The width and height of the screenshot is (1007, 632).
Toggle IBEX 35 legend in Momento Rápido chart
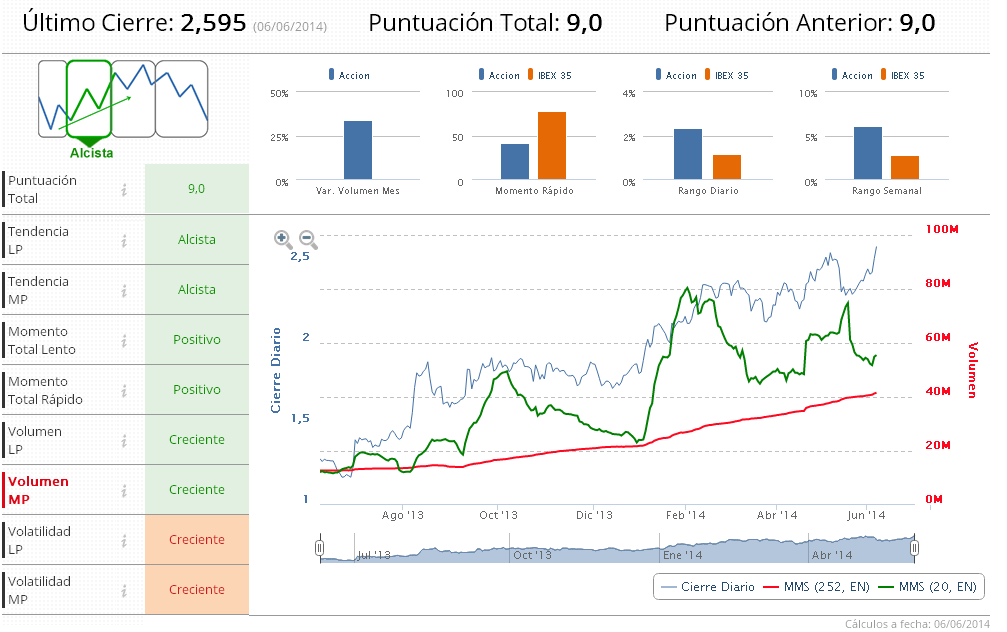tap(550, 75)
